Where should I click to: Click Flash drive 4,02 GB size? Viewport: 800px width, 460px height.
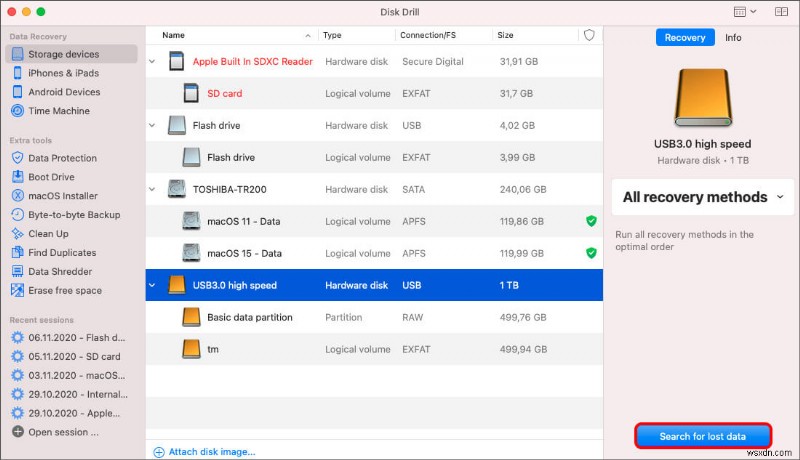[517, 125]
